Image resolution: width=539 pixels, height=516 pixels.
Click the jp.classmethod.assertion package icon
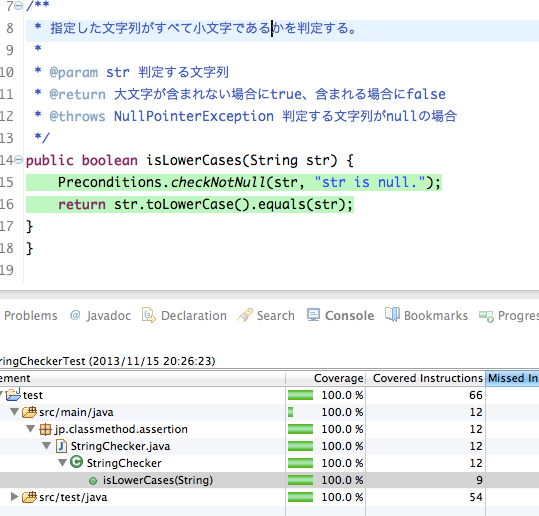click(x=45, y=429)
